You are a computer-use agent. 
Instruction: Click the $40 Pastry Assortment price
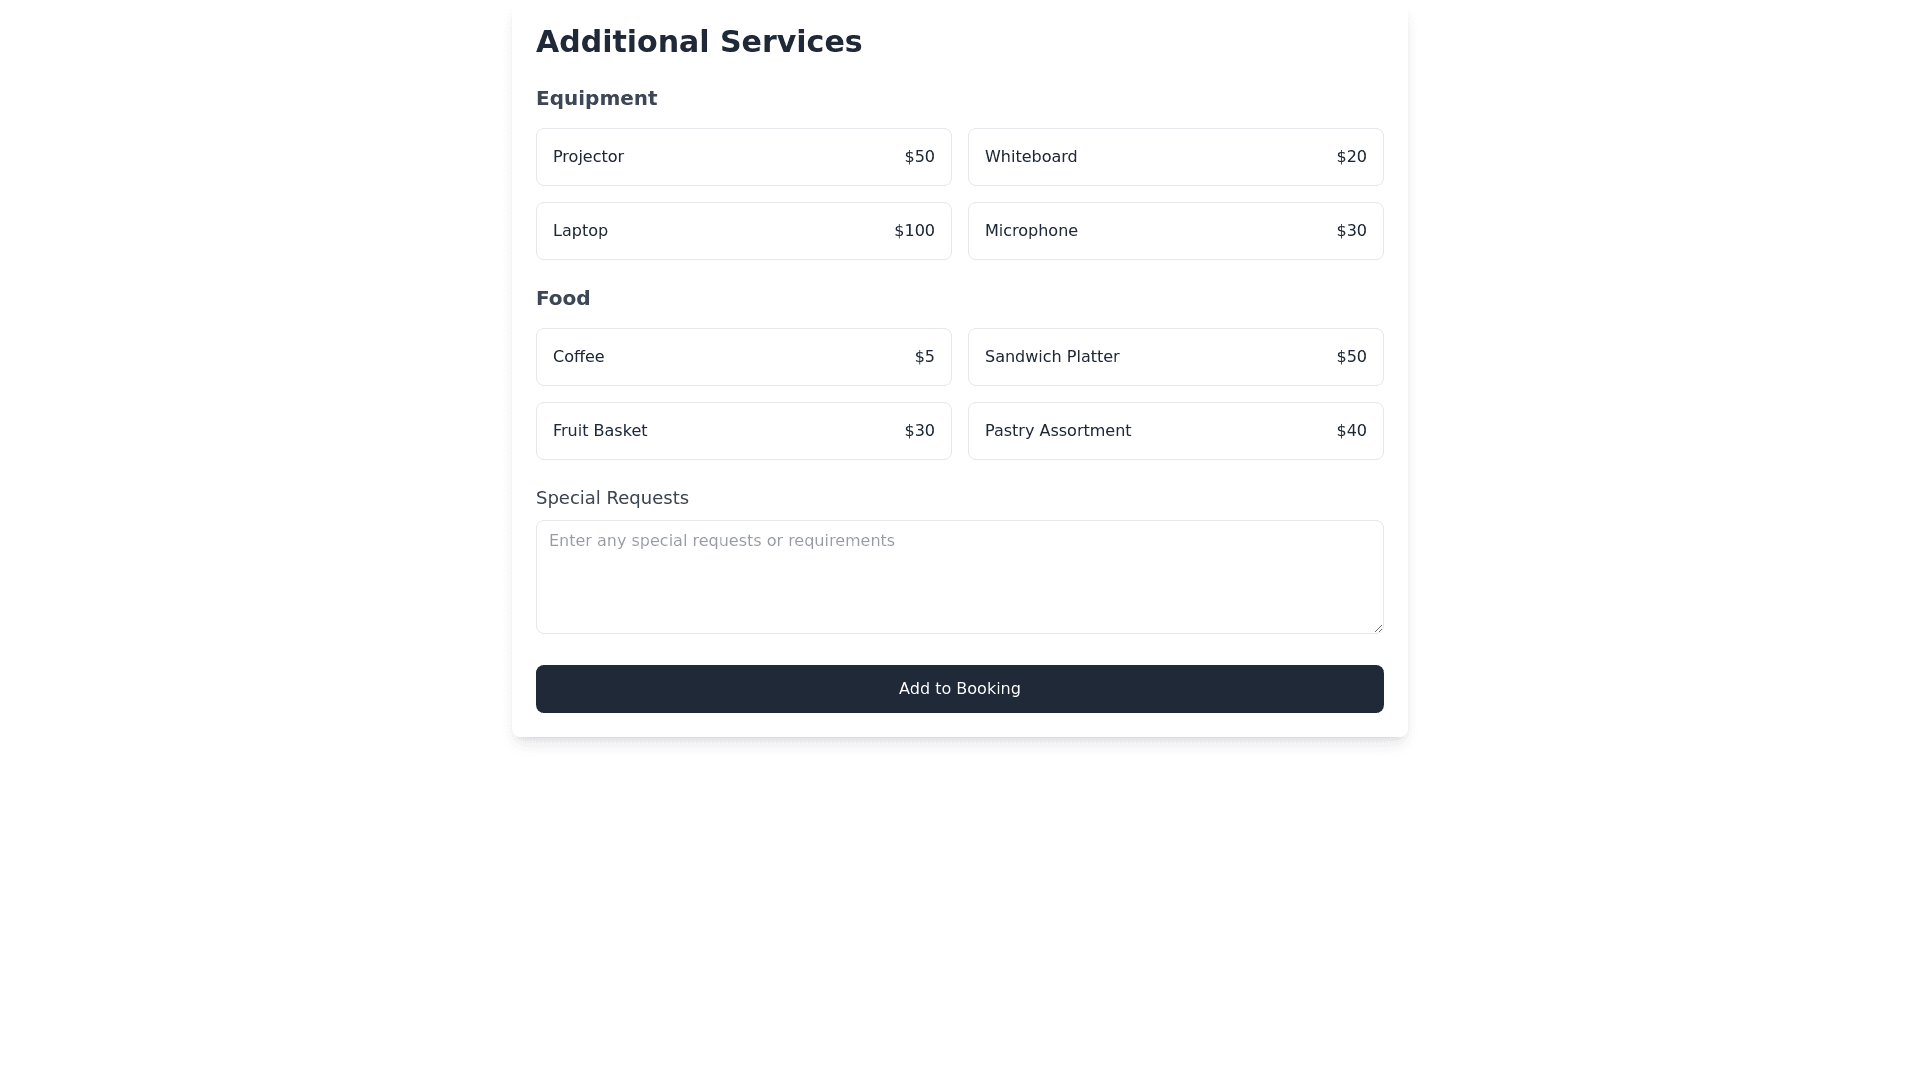1351,431
